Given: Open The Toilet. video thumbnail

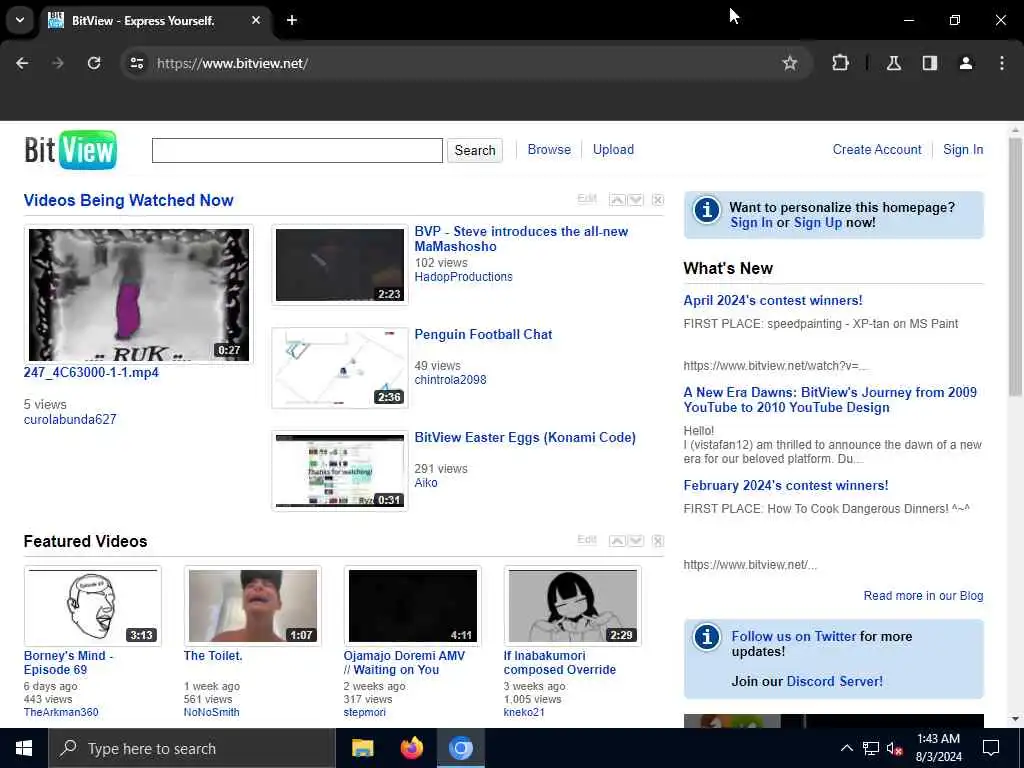Looking at the screenshot, I should tap(253, 606).
